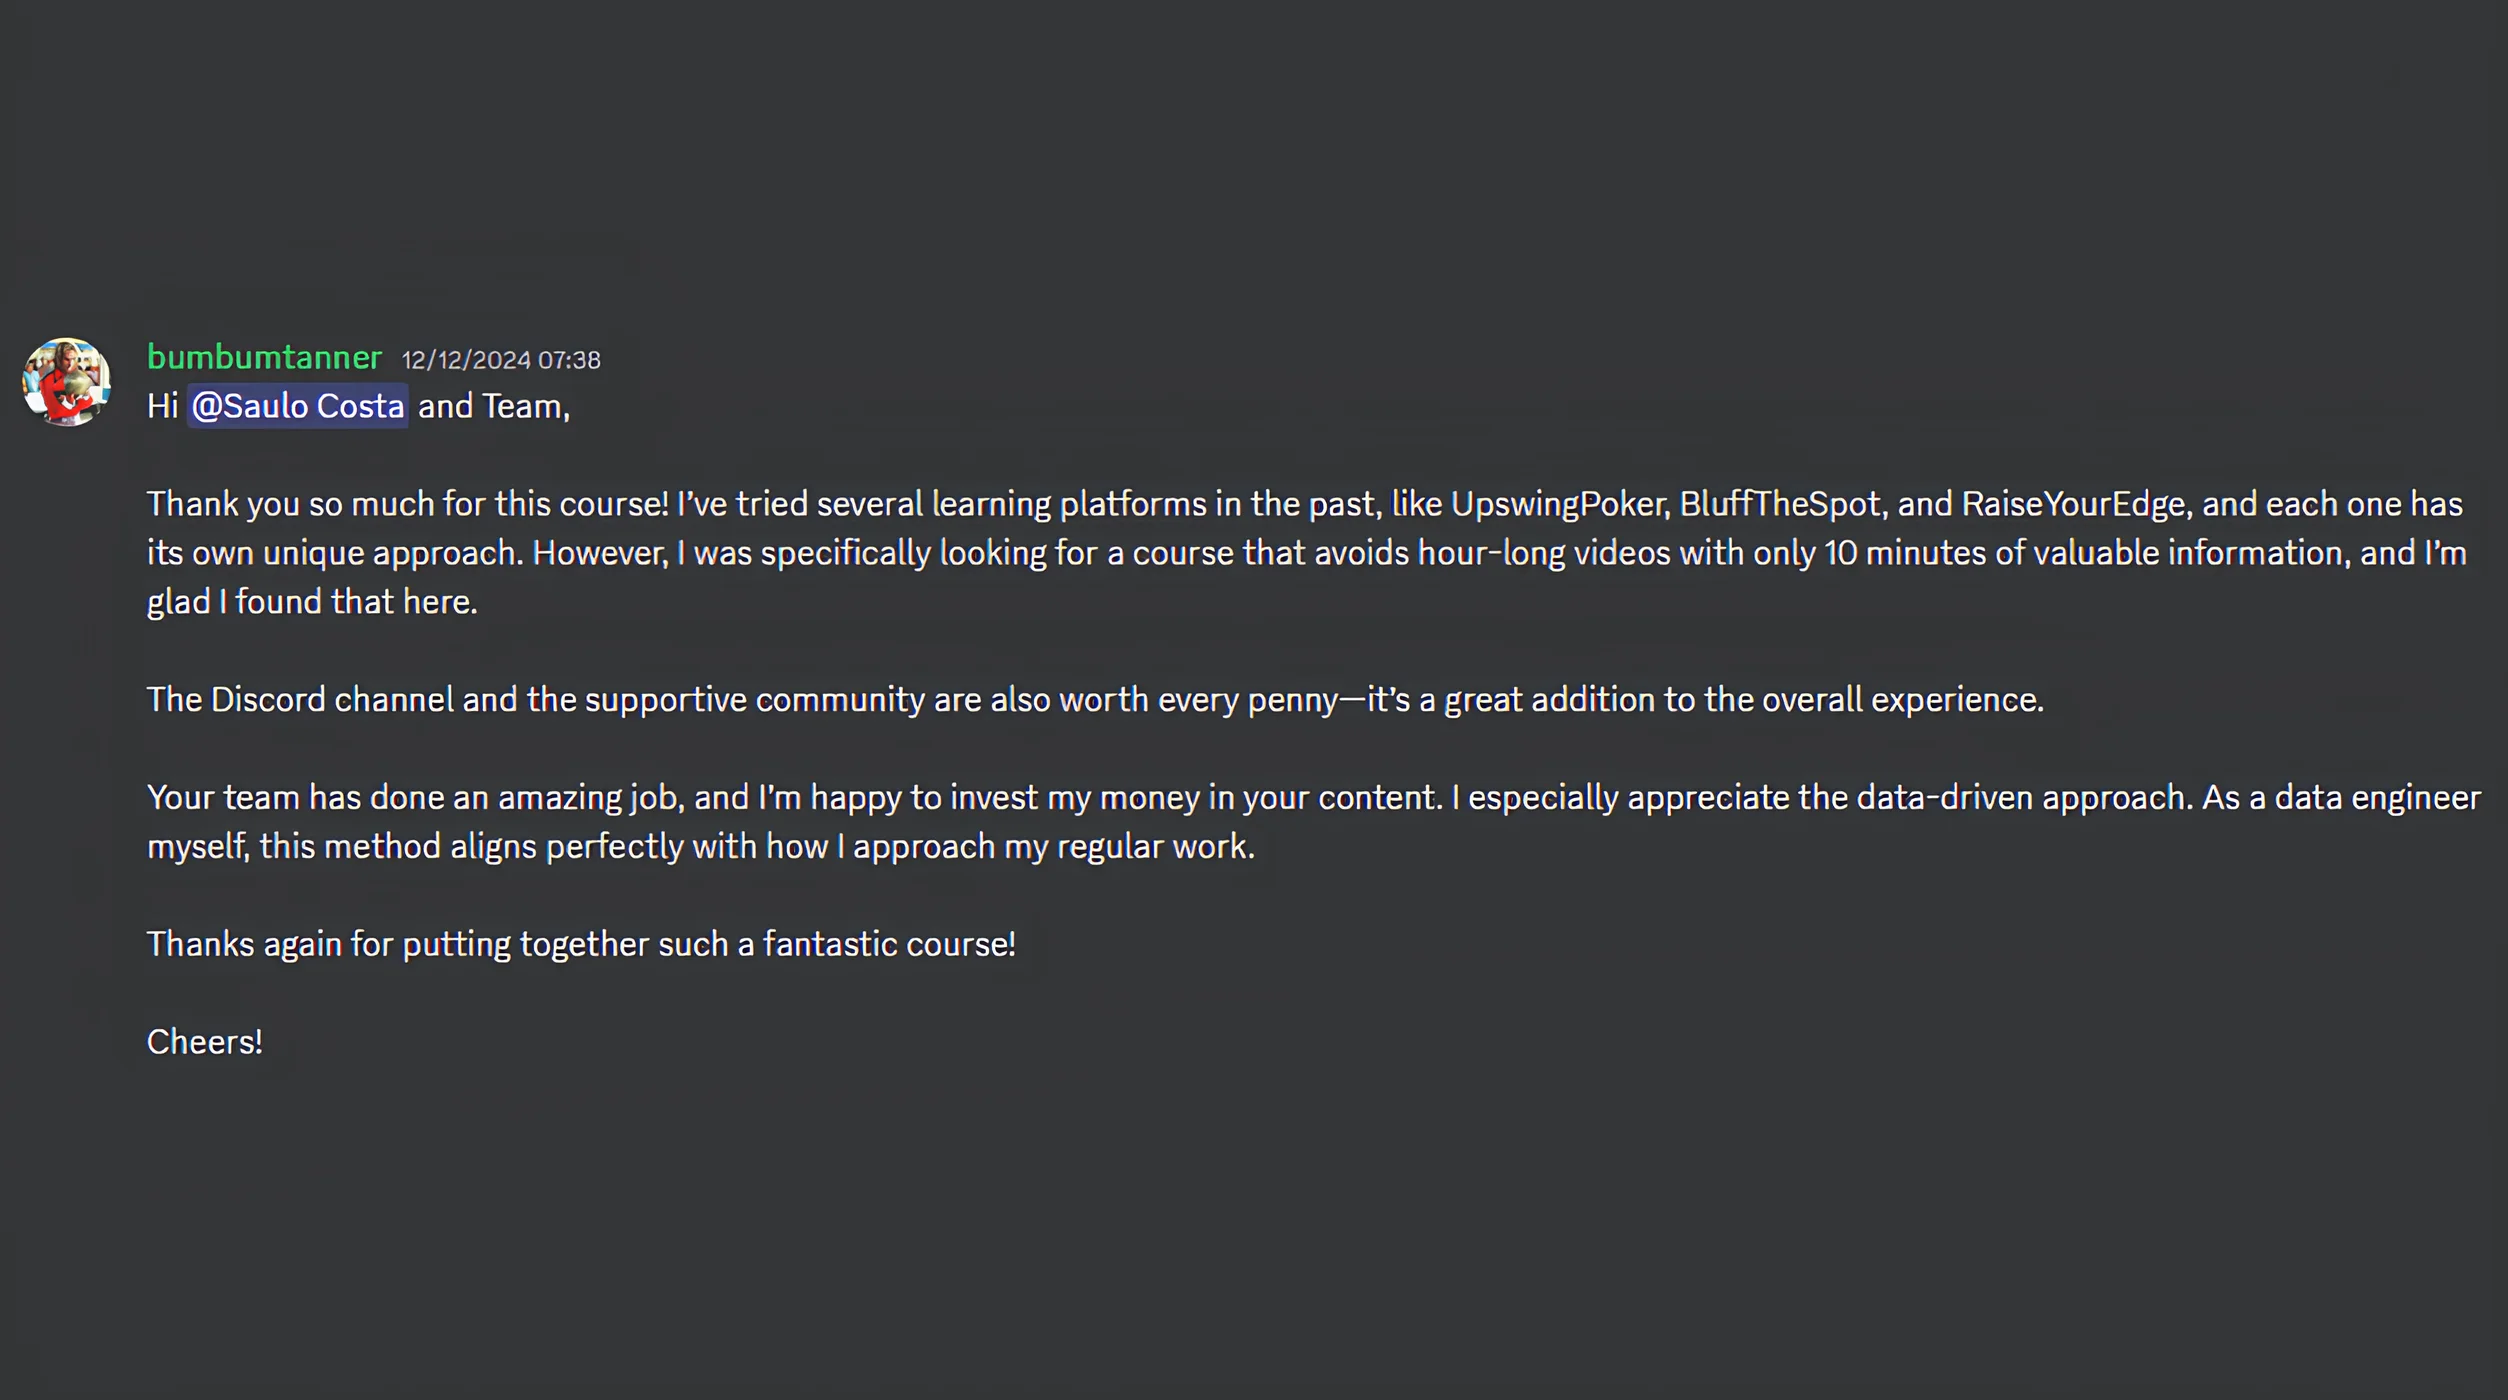Click the message body to focus it

coord(1200,699)
